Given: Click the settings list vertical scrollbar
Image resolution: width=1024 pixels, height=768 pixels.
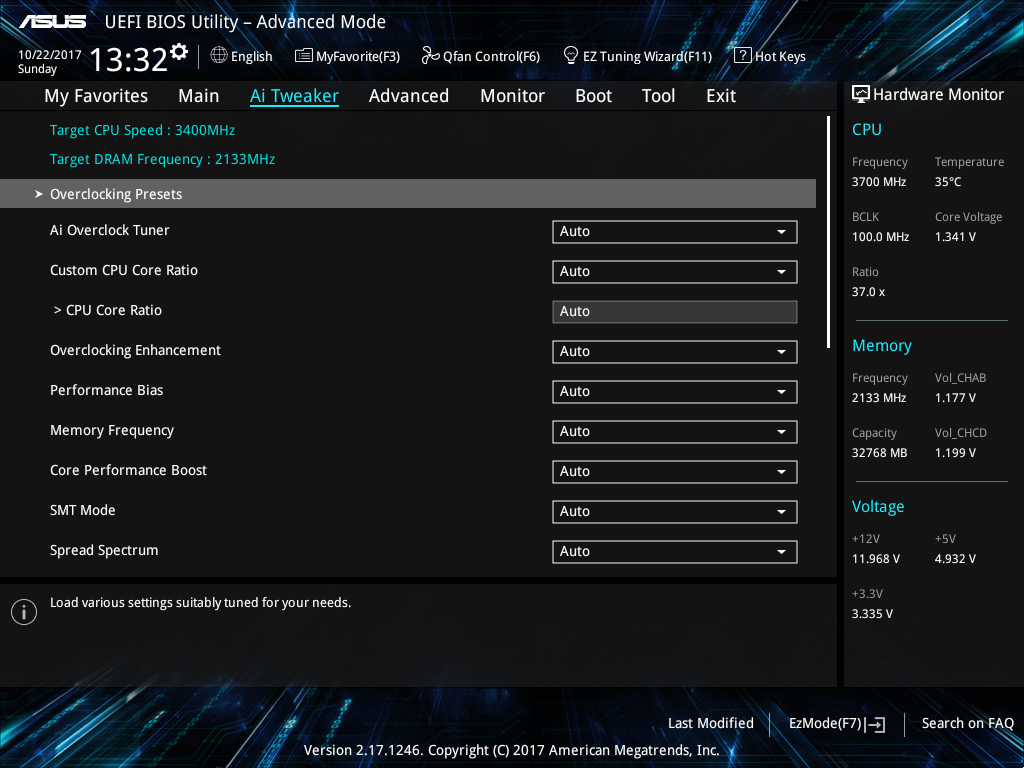Looking at the screenshot, I should [x=828, y=232].
